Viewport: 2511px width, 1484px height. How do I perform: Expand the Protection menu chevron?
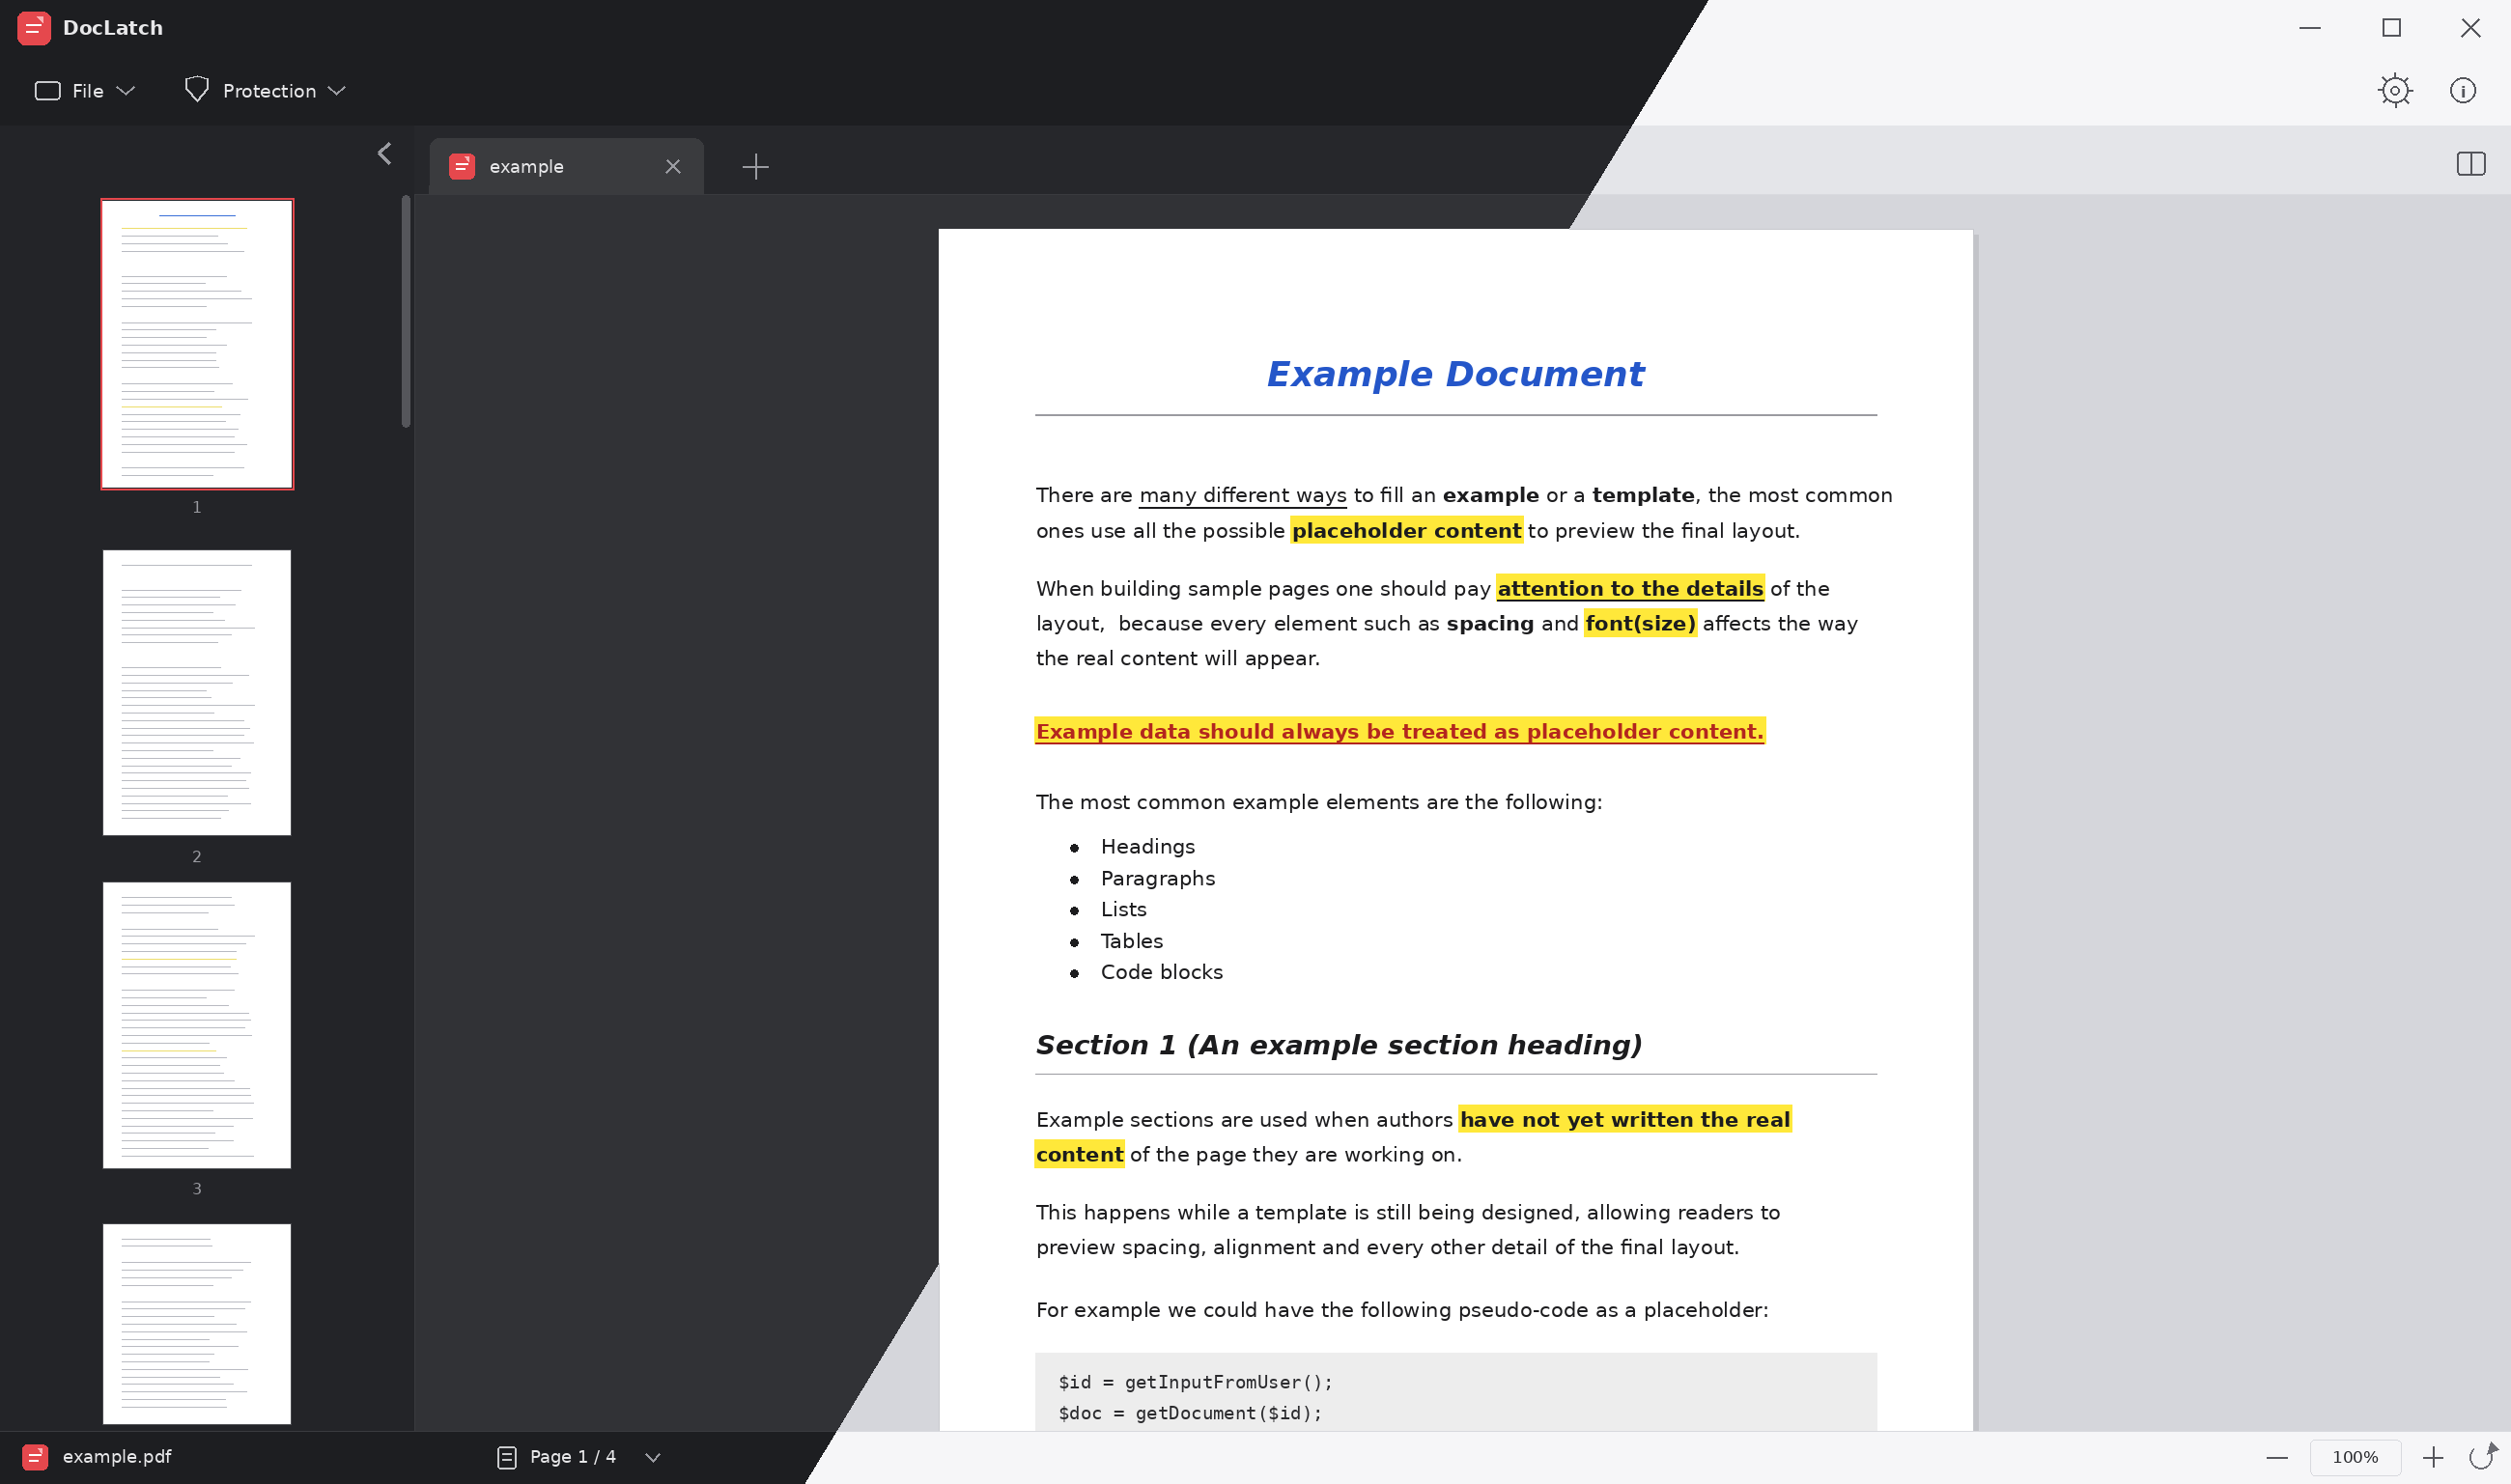(x=337, y=91)
